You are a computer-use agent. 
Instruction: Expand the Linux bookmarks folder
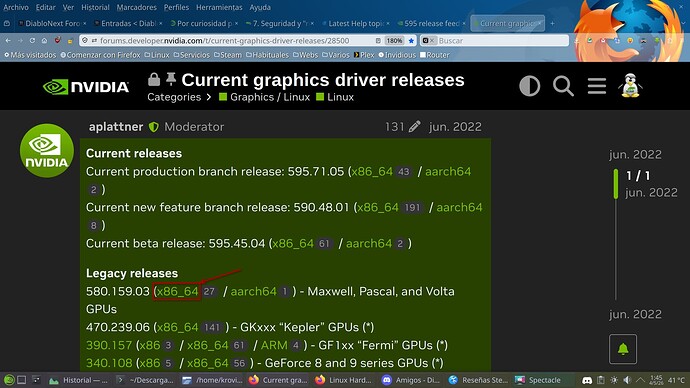[x=157, y=55]
